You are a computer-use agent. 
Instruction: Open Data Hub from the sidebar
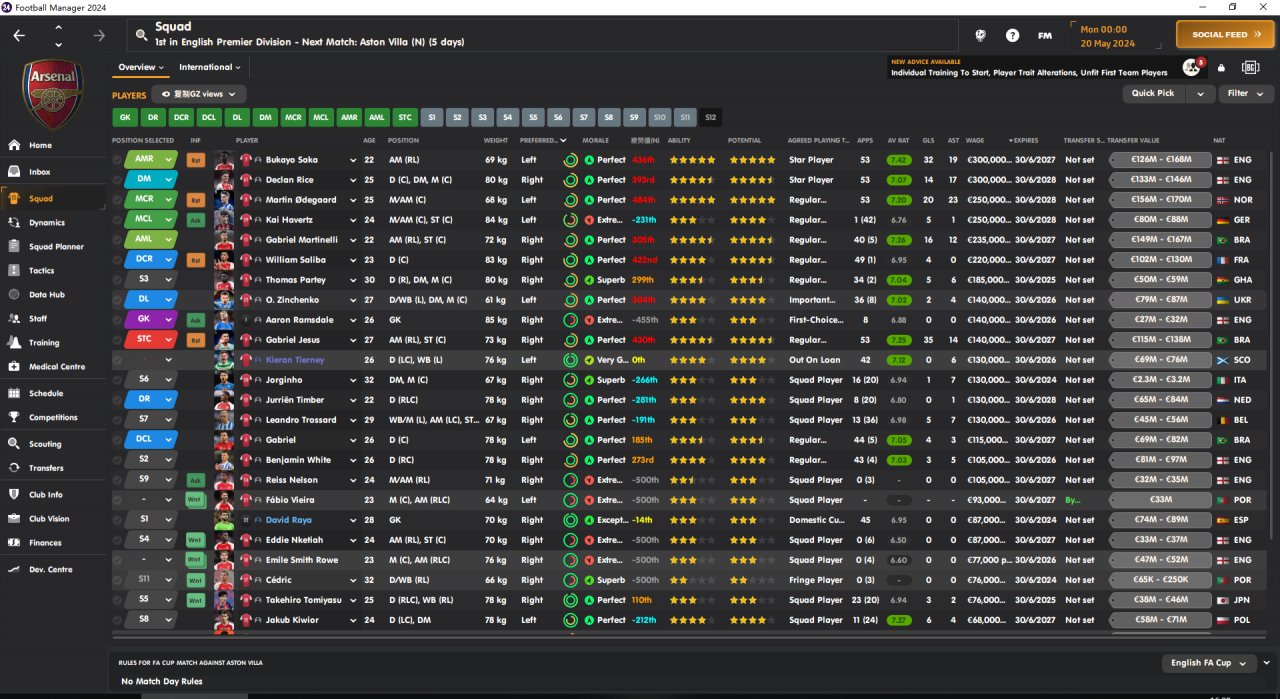pyautogui.click(x=53, y=295)
